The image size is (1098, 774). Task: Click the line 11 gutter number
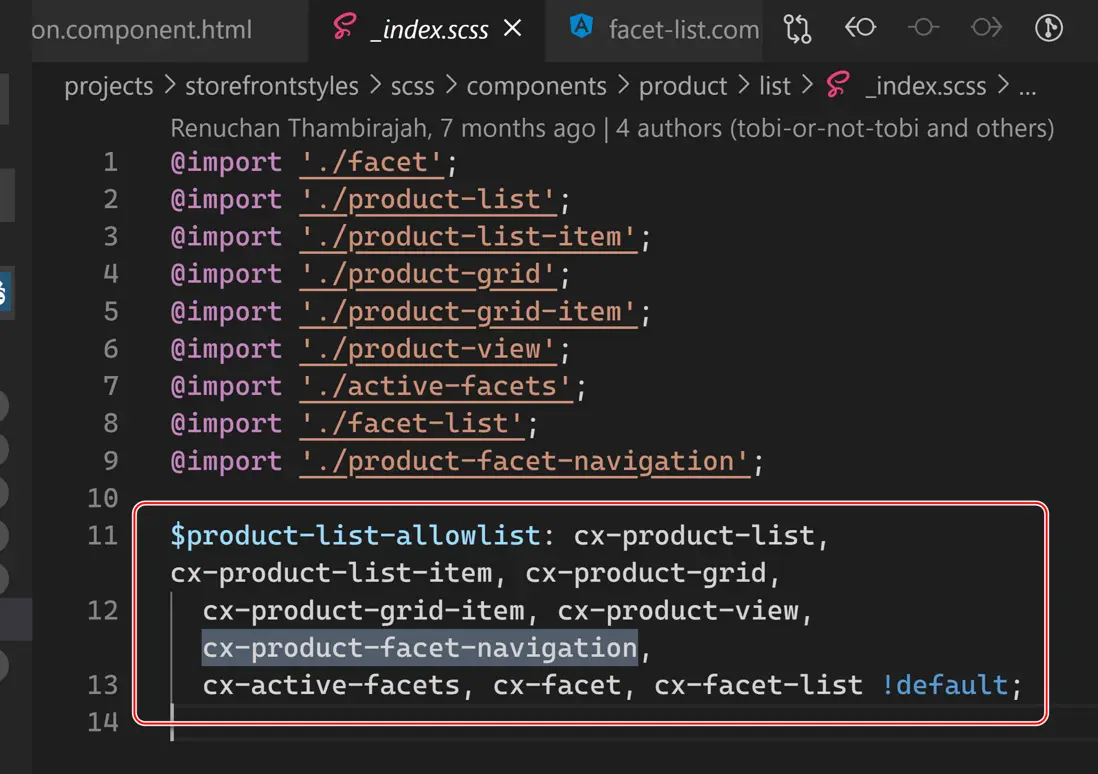point(103,535)
